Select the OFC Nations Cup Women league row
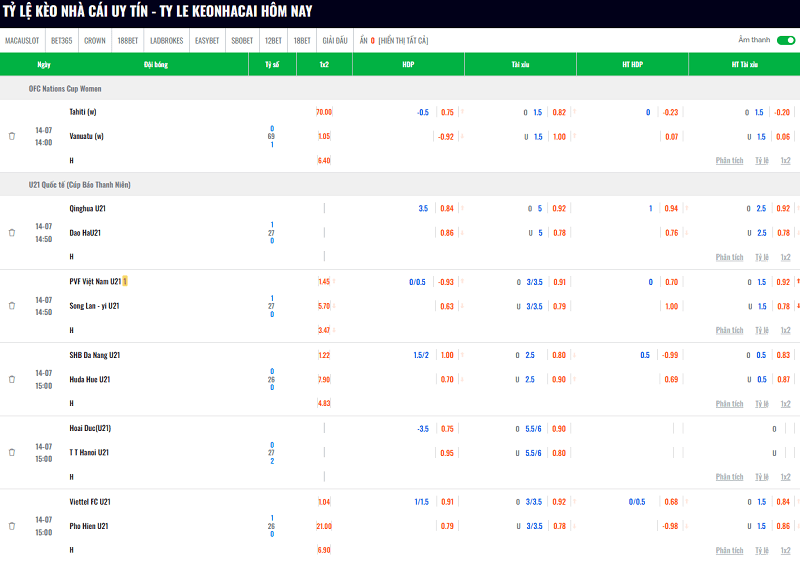The height and width of the screenshot is (561, 800). (400, 88)
